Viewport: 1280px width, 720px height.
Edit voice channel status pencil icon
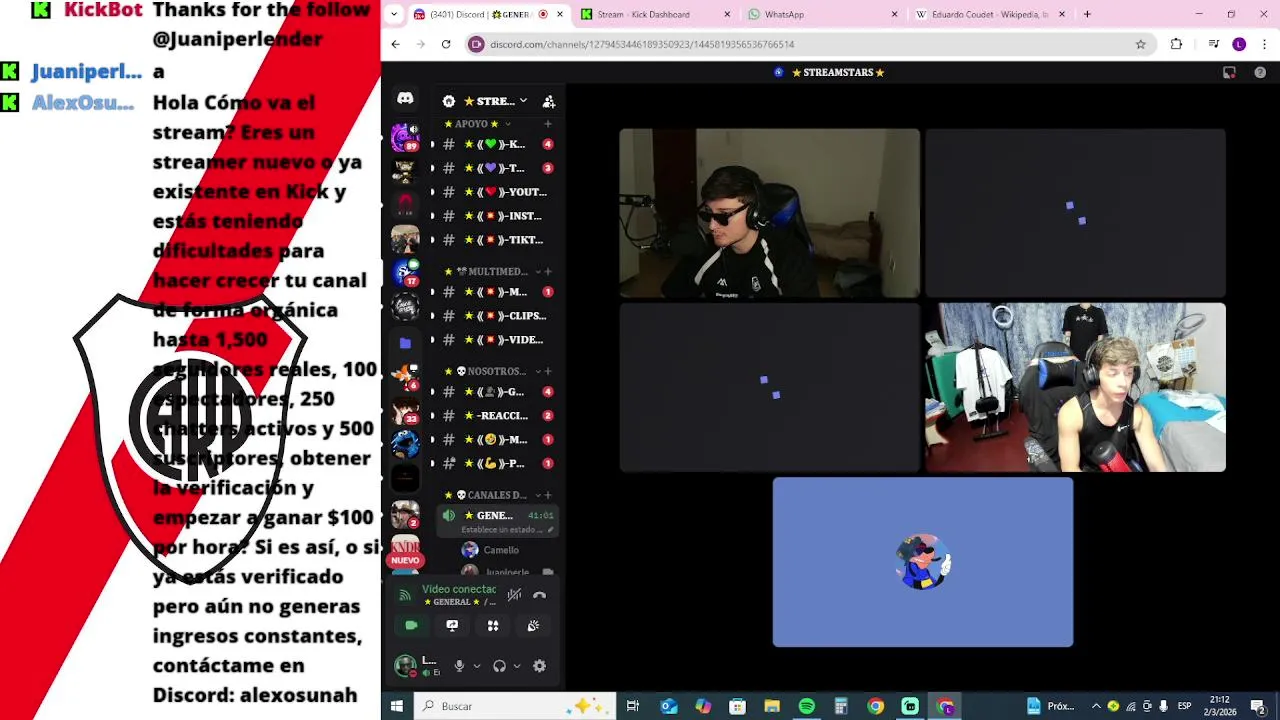(x=550, y=530)
